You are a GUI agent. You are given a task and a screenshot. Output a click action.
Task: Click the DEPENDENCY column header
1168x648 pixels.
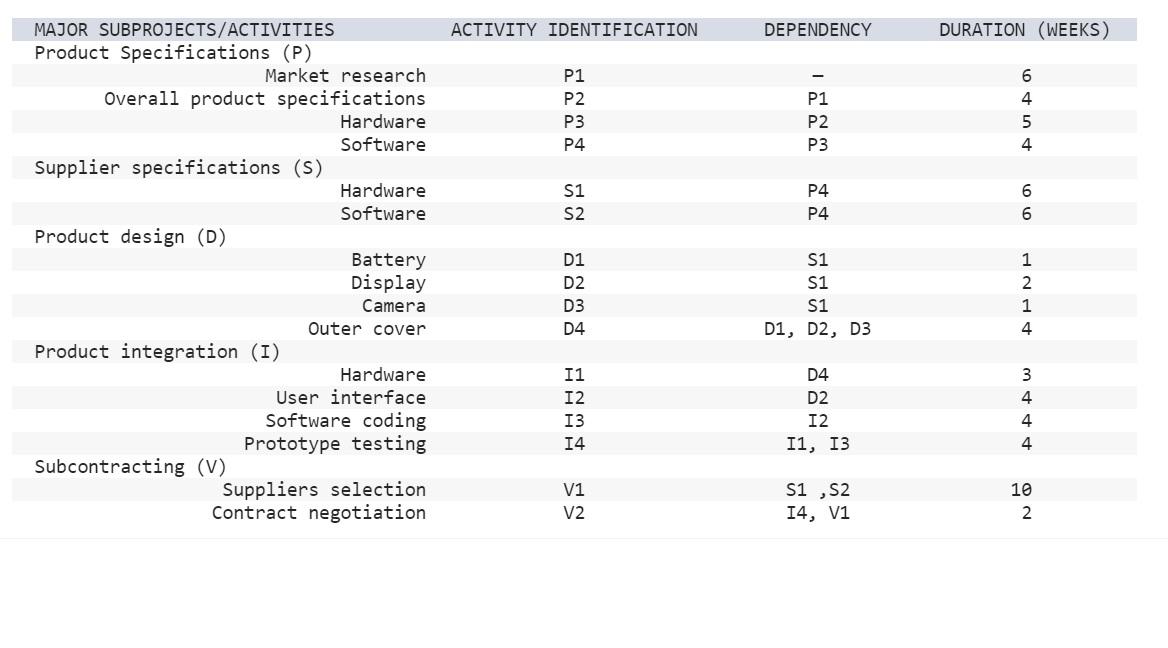coord(817,30)
